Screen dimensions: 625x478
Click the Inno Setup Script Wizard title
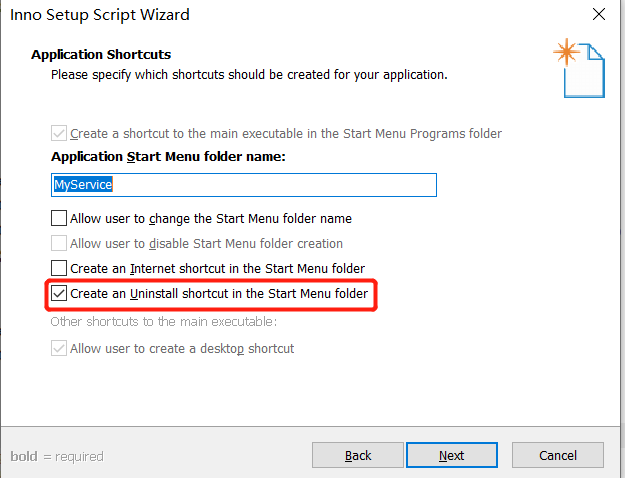tap(100, 15)
